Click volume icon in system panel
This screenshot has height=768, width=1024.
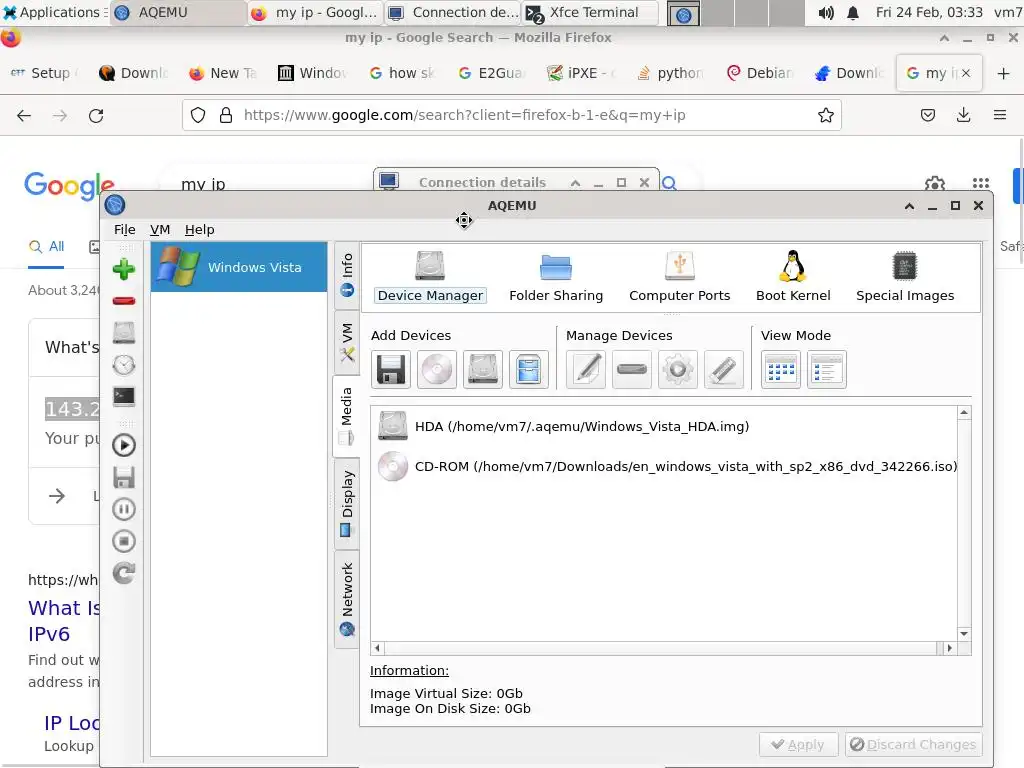click(x=826, y=12)
